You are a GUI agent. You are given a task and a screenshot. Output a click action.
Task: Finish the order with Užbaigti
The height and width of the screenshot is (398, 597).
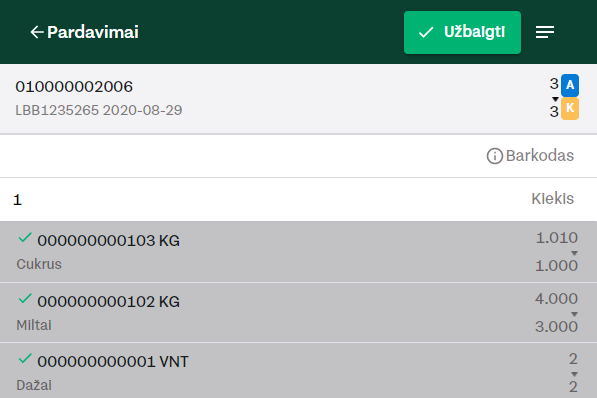pos(462,32)
